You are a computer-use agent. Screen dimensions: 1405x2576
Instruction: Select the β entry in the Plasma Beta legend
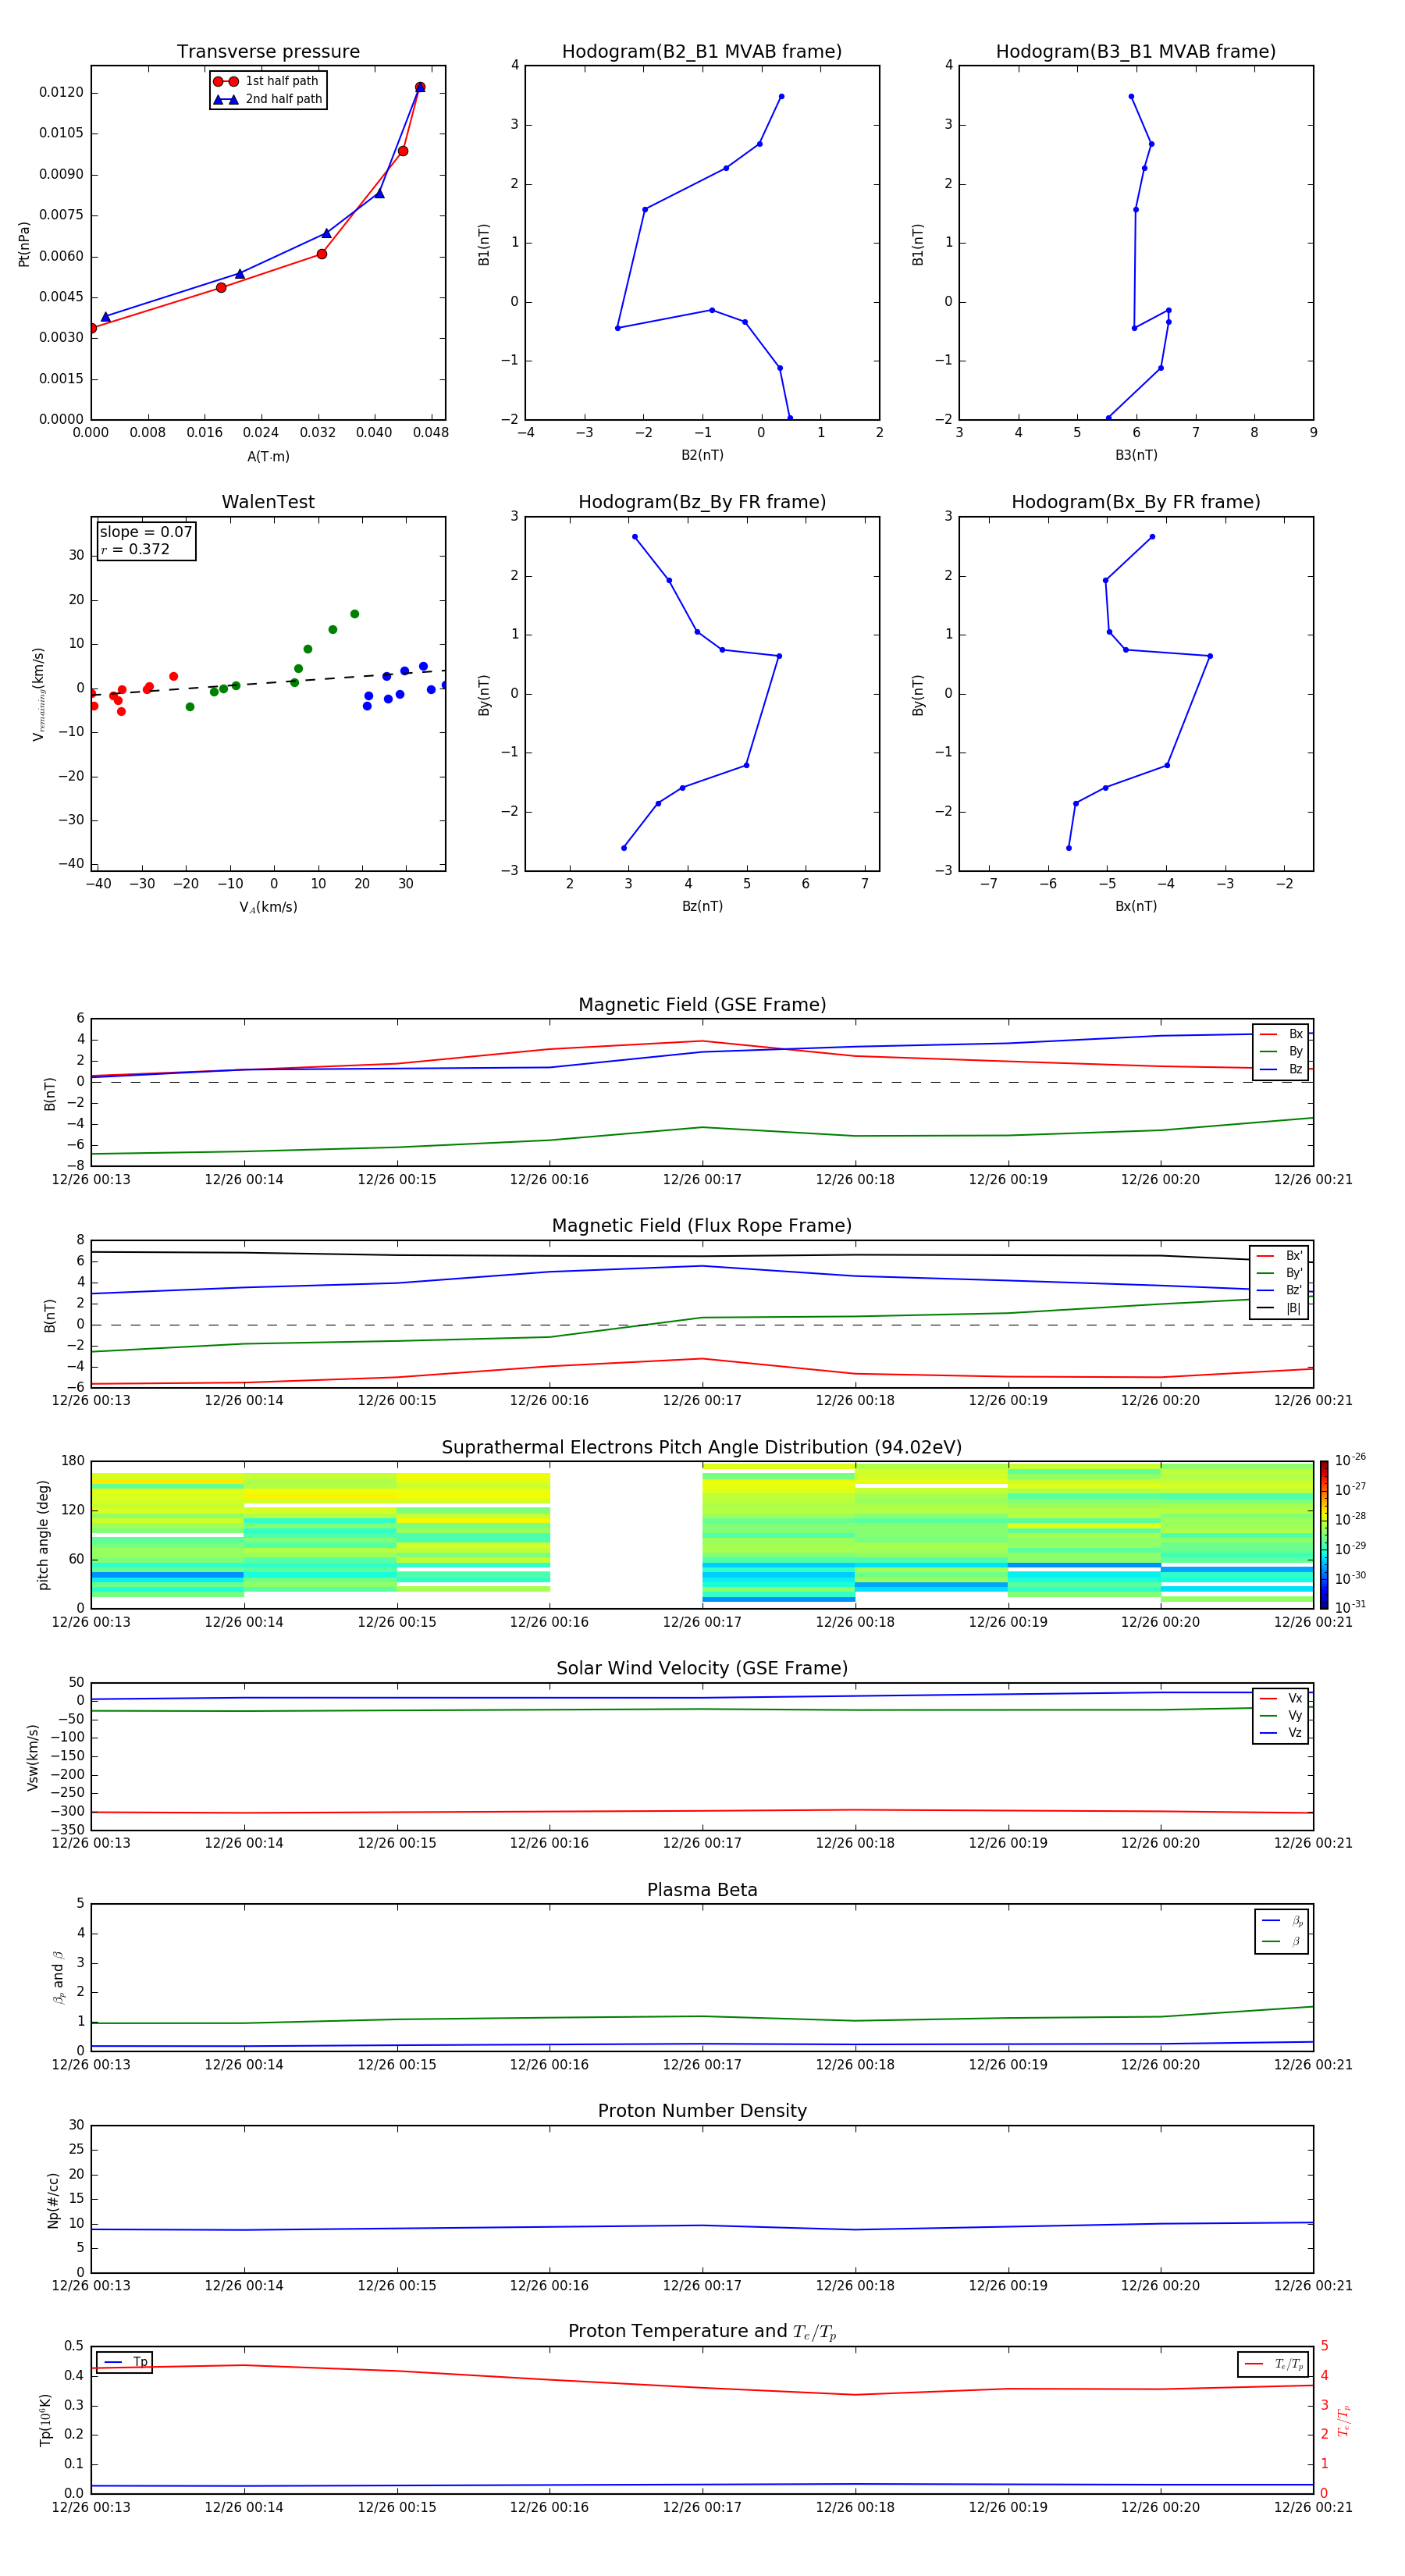tap(1282, 1942)
